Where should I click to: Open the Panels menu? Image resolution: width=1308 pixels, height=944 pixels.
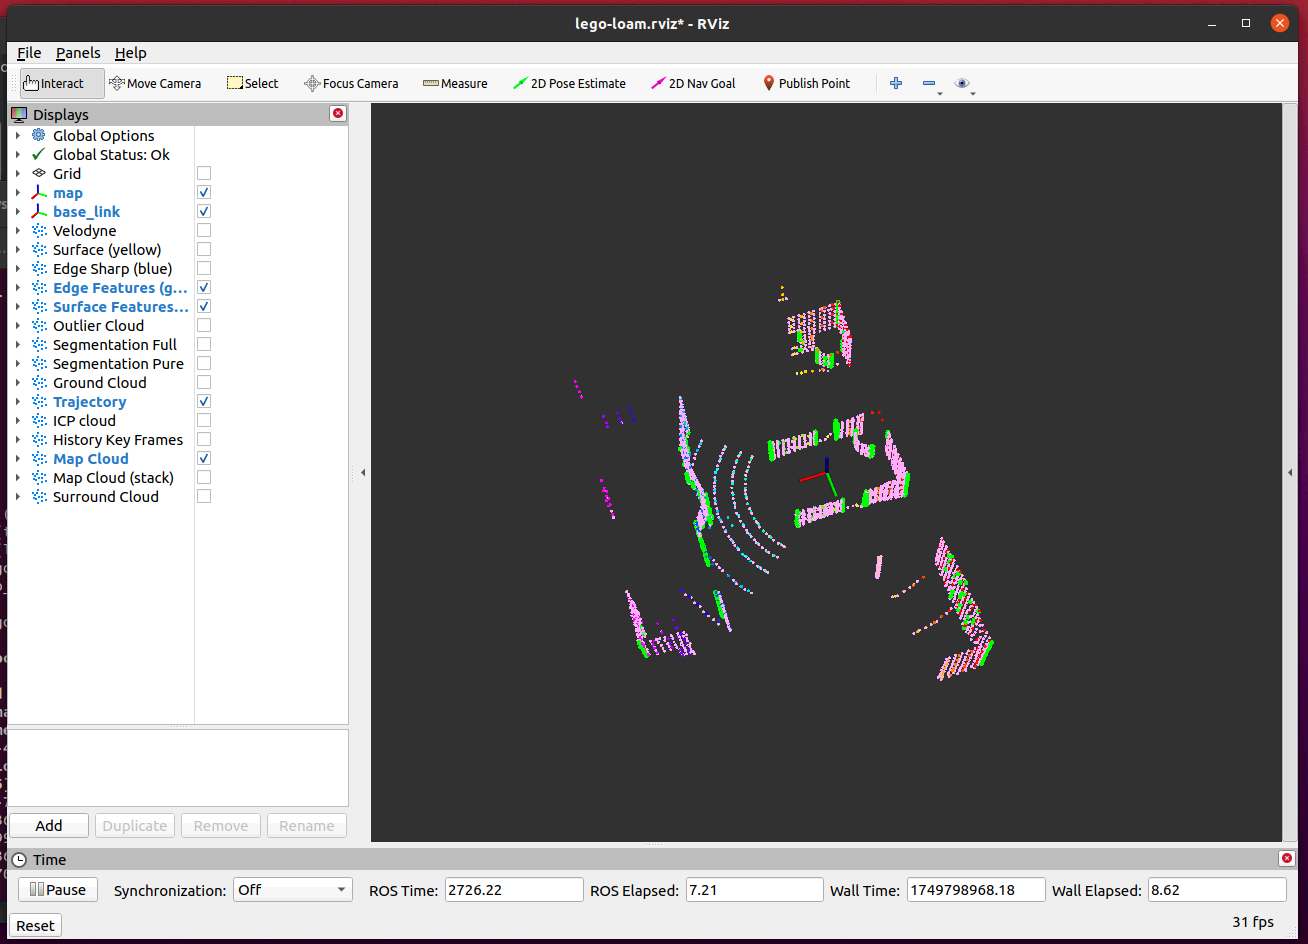(78, 53)
